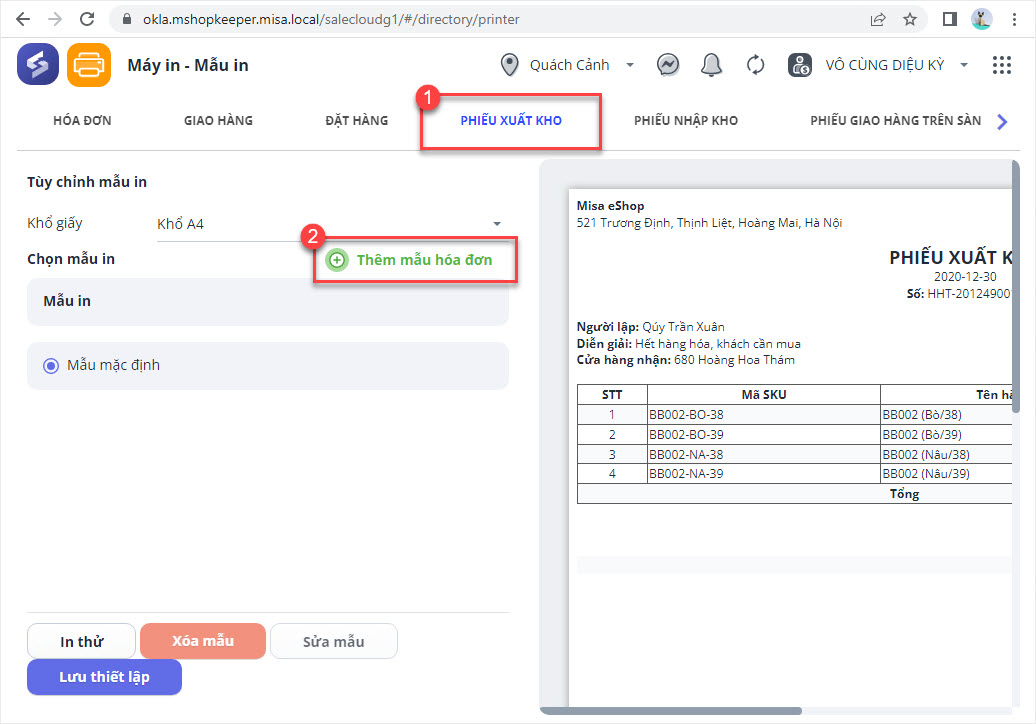
Task: Open browser side panel icon
Action: pyautogui.click(x=949, y=19)
